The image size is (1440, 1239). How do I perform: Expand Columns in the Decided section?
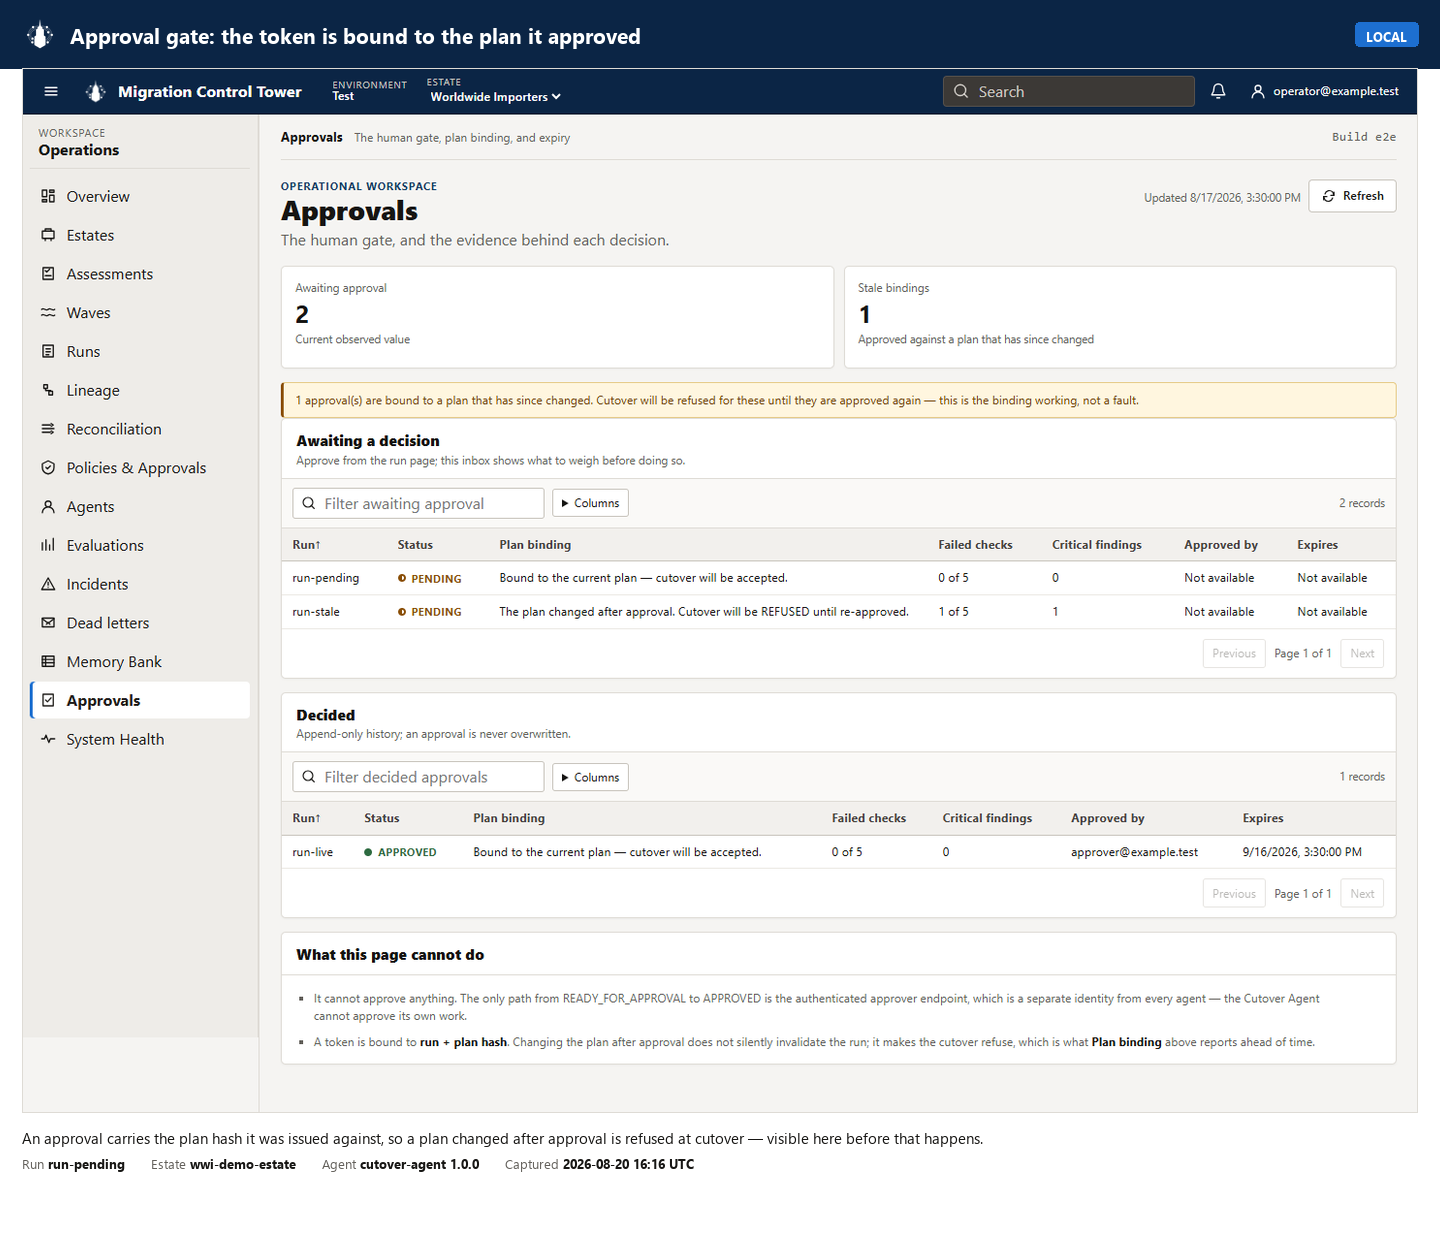click(x=590, y=777)
